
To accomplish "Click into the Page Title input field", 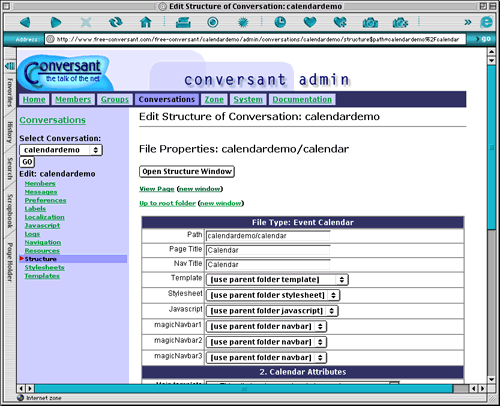I will tap(268, 250).
